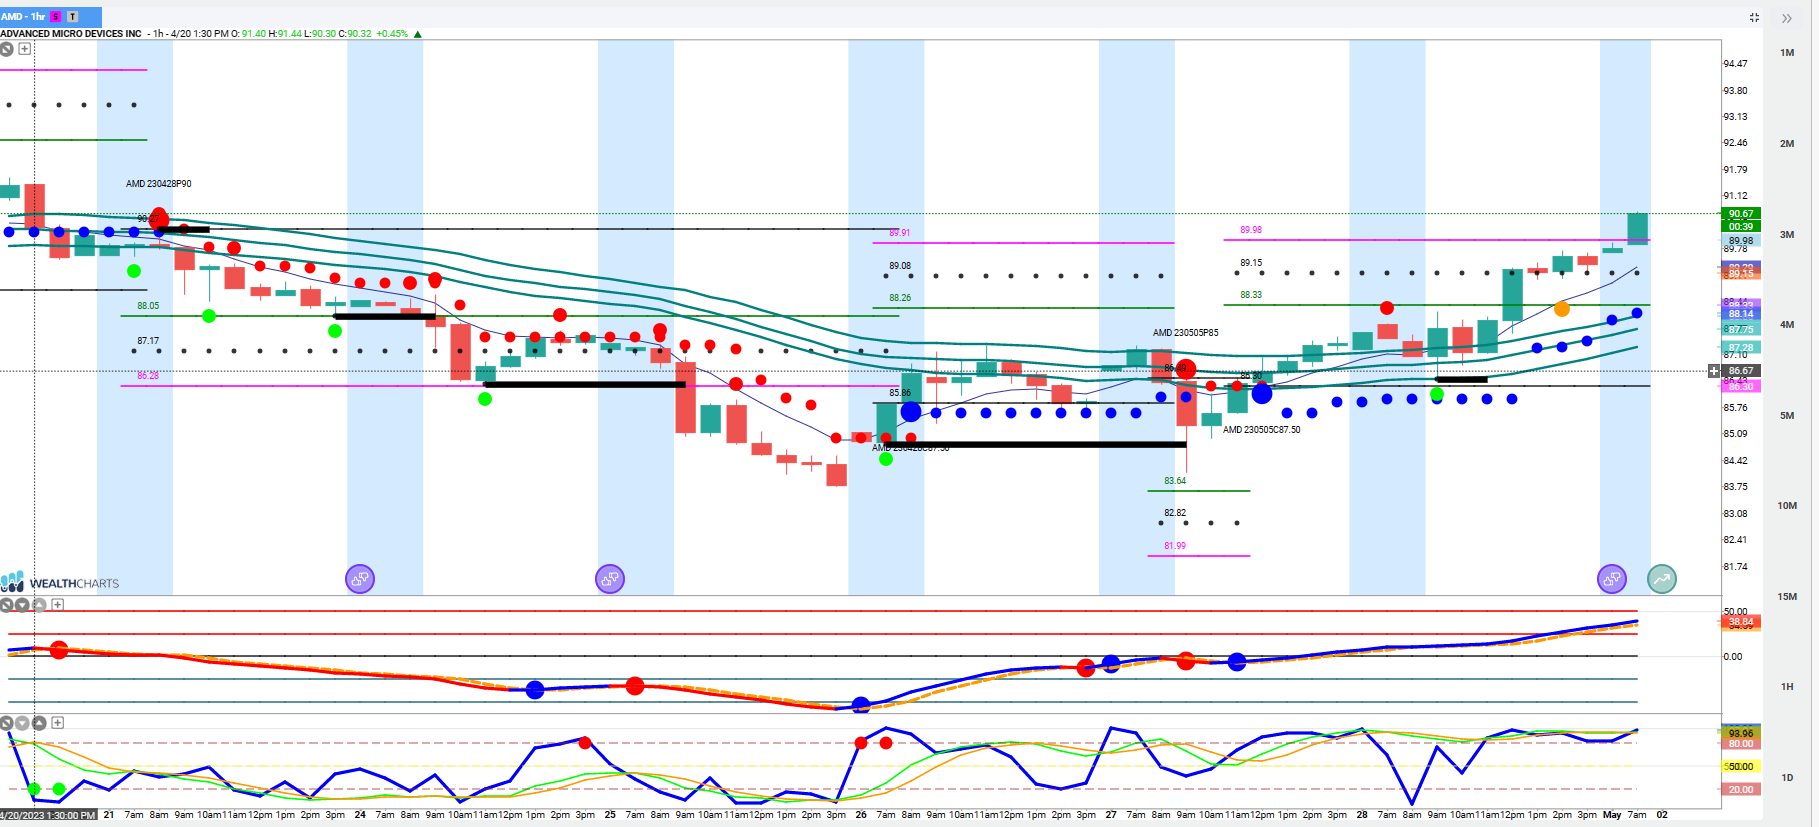This screenshot has width=1819, height=827.
Task: Switch chart to 5M timeframe
Action: click(1787, 415)
